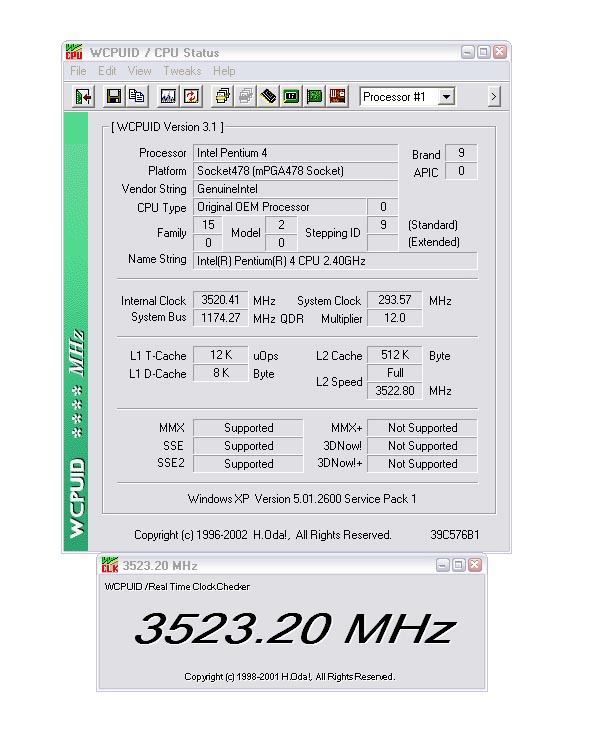Screen dimensions: 602x733
Task: Click the Multiplier value 12.0
Action: click(394, 318)
